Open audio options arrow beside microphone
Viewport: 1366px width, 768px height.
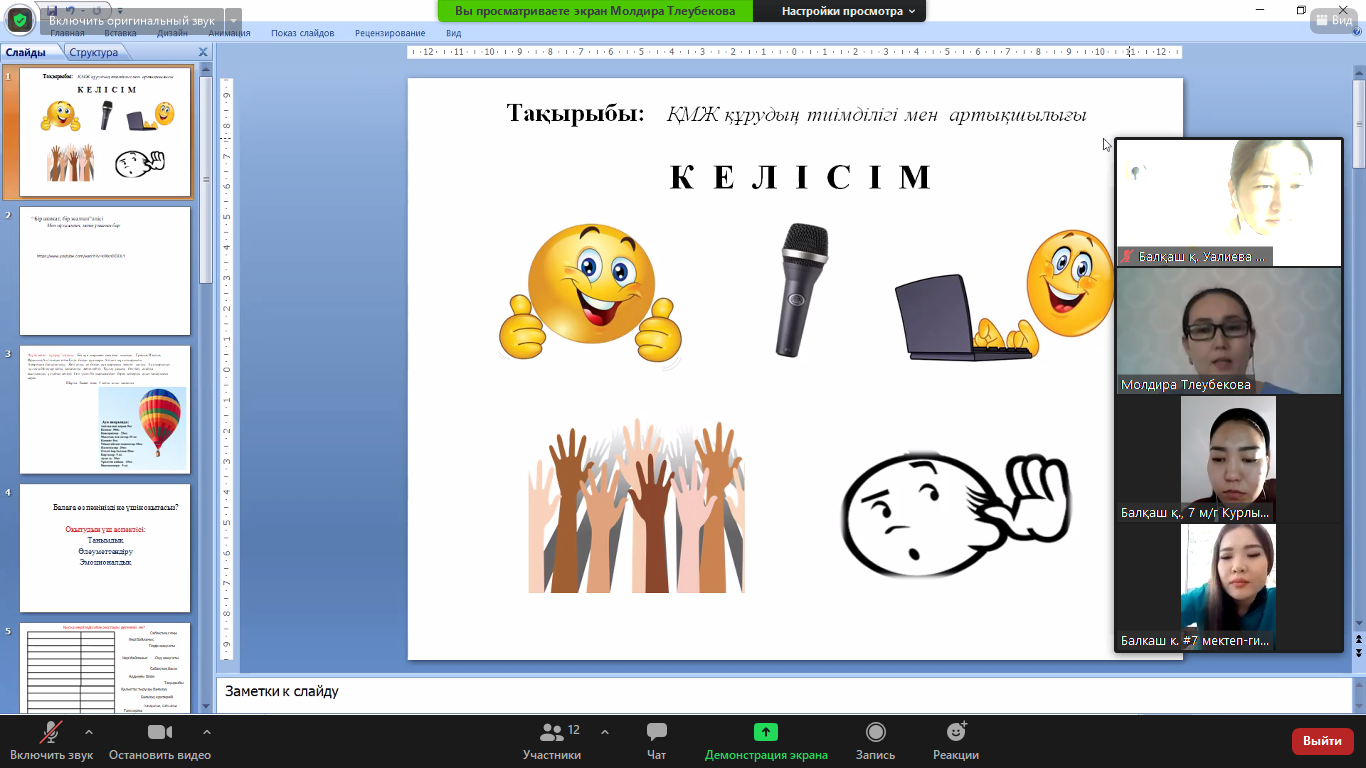[89, 731]
